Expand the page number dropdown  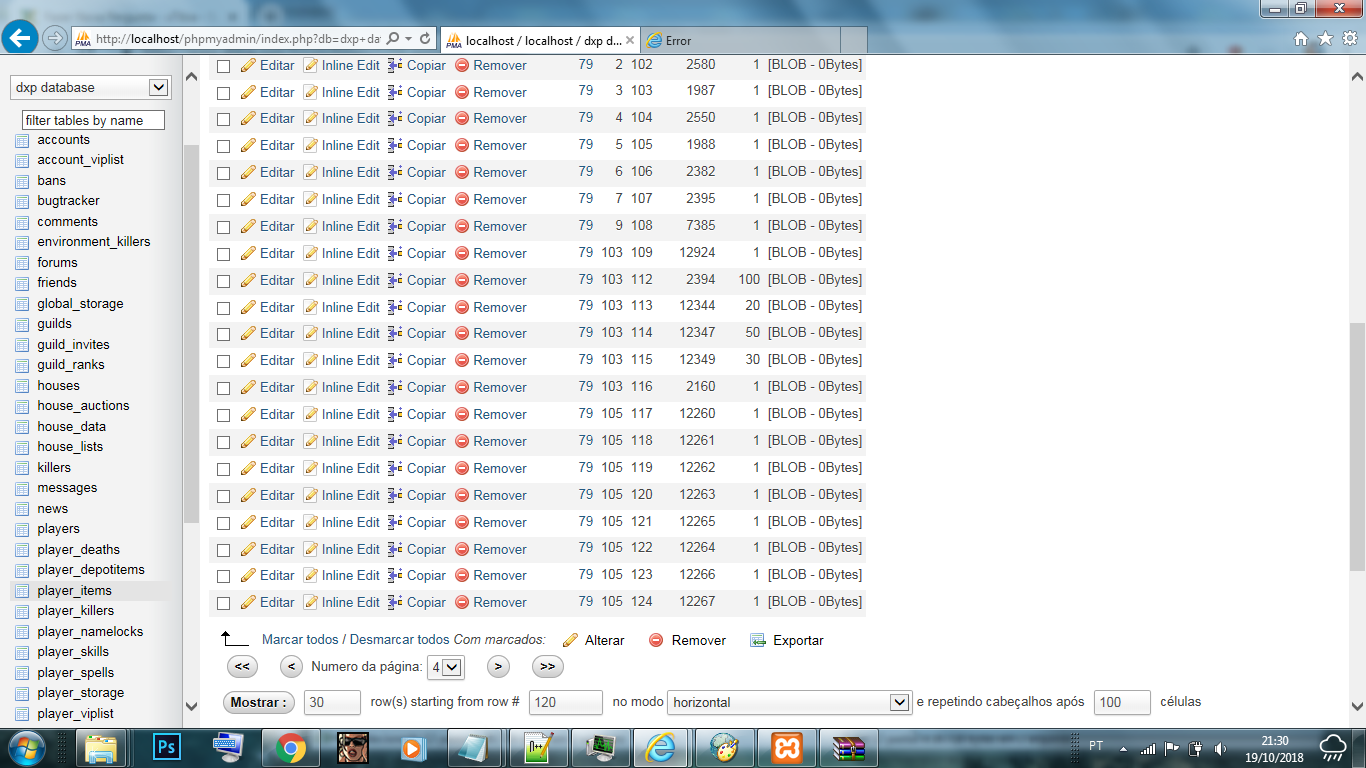click(446, 667)
